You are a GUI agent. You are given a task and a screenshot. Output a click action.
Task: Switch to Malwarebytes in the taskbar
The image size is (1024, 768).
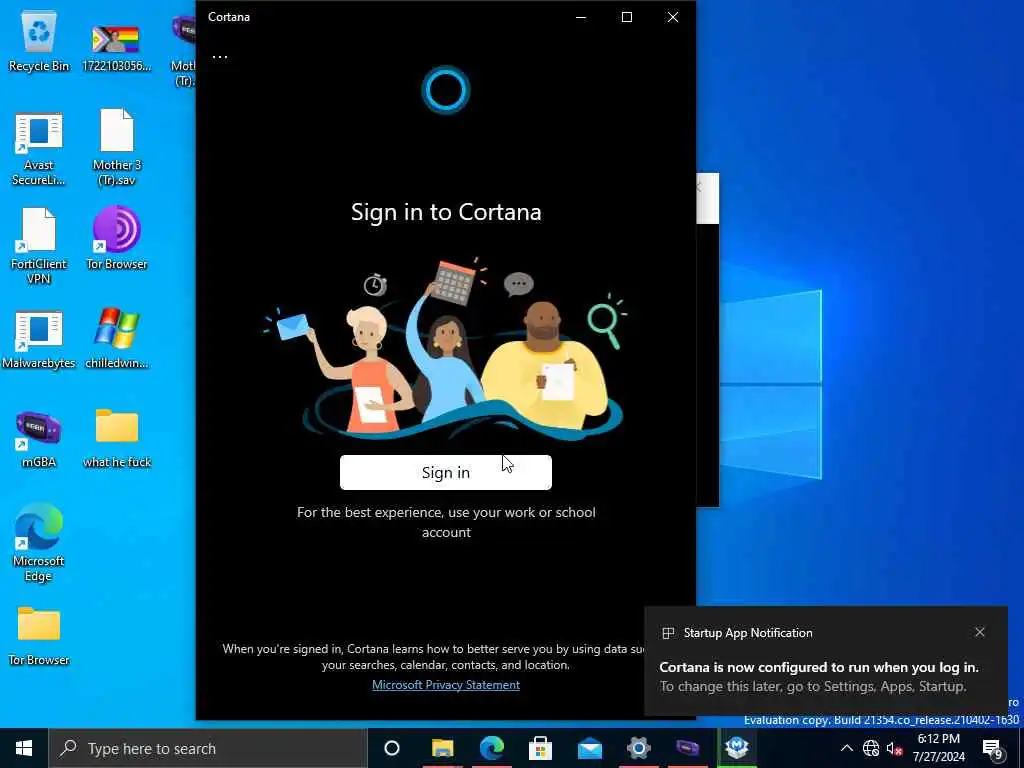click(737, 748)
